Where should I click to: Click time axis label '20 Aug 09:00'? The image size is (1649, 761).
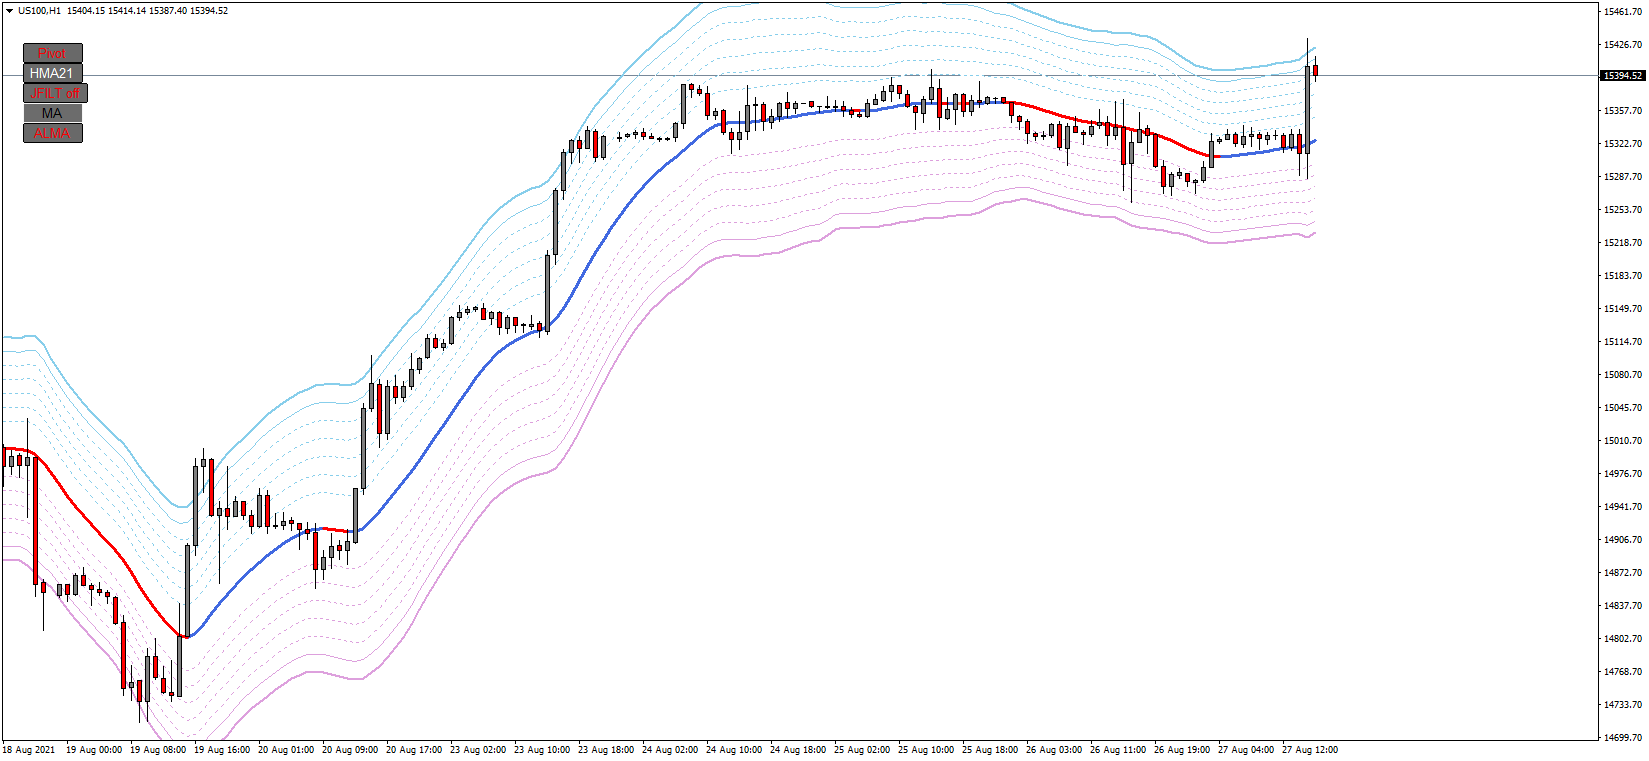(350, 750)
